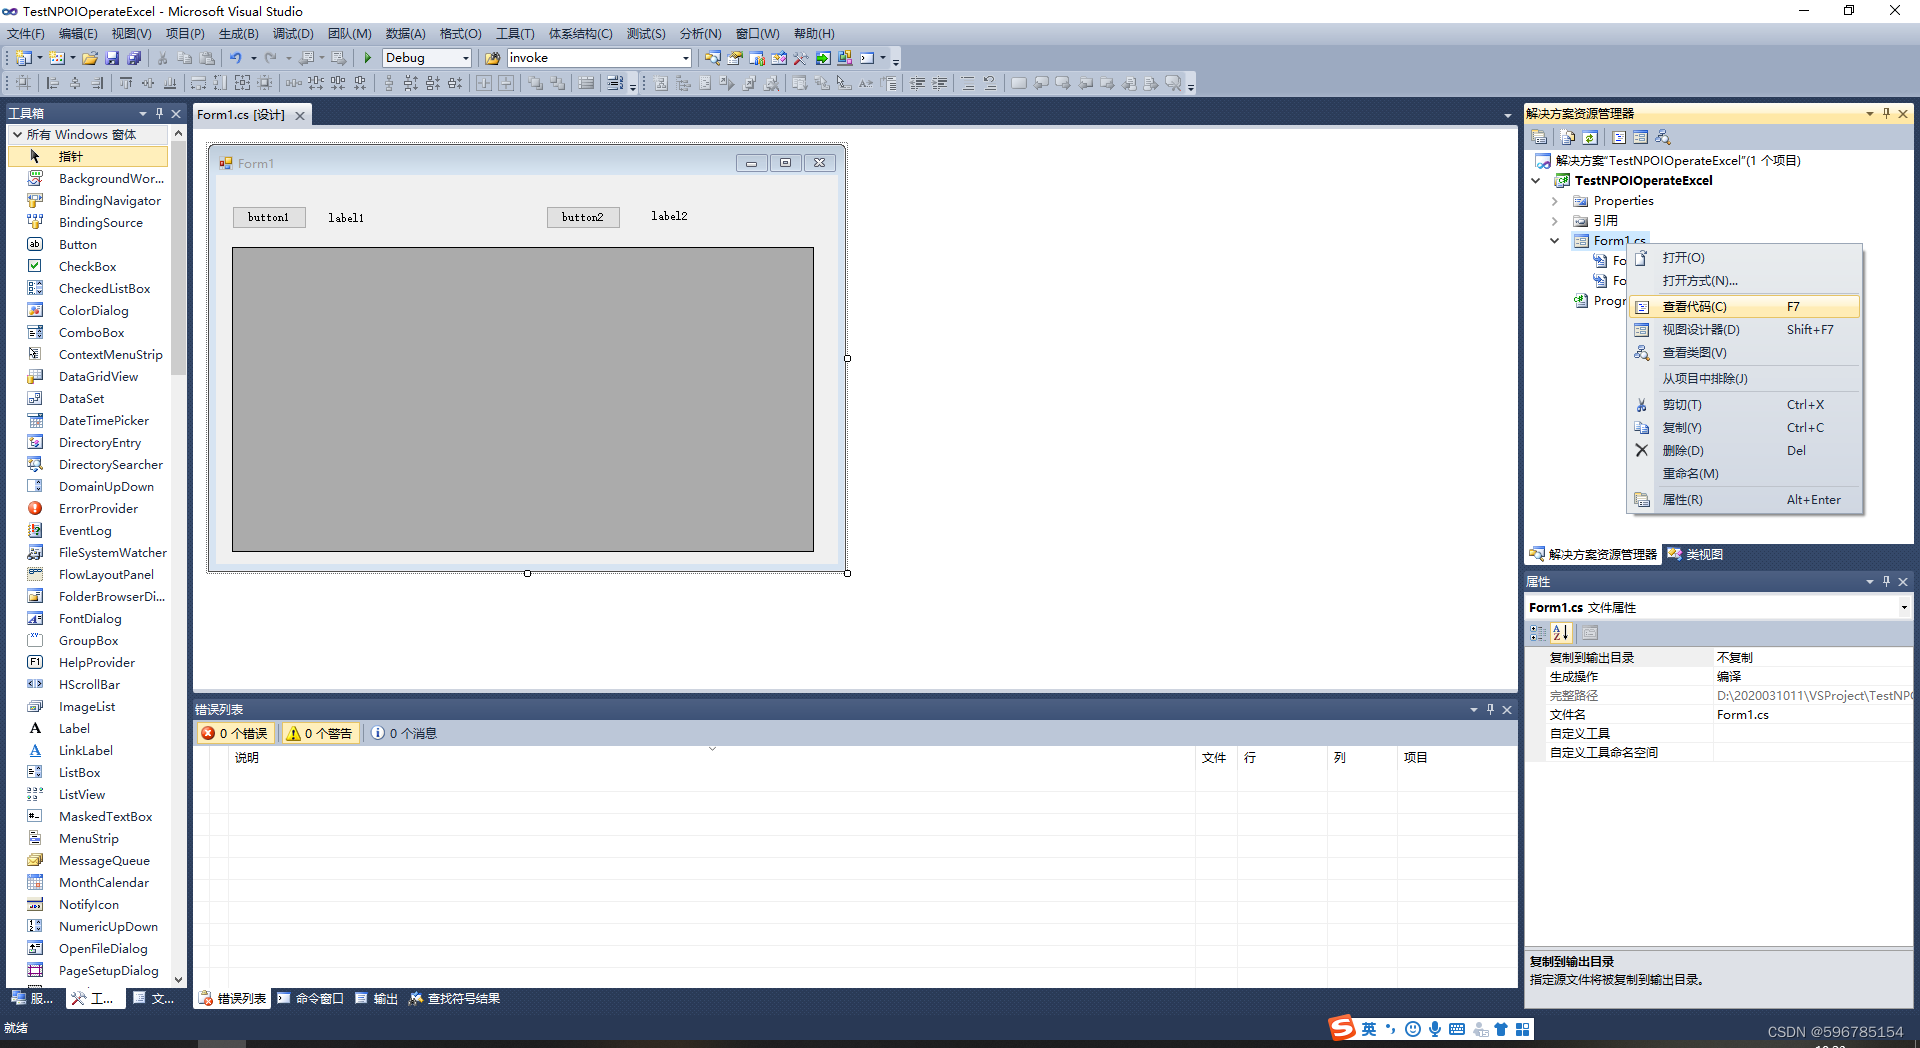Click the Find in Files icon beside invoke box
The image size is (1920, 1048).
tap(492, 58)
